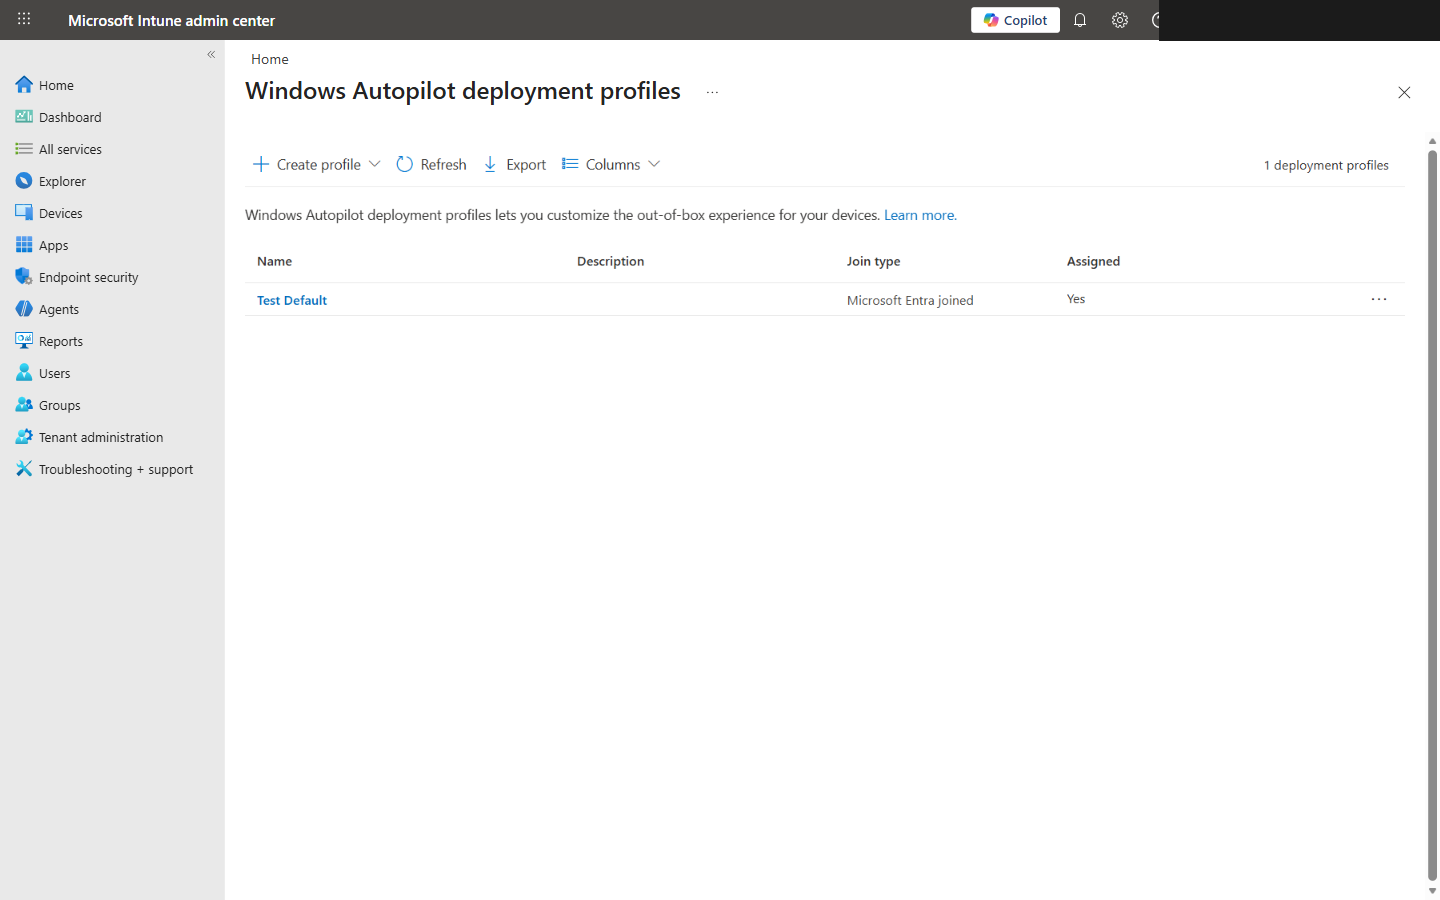Open Troubleshooting + support
Image resolution: width=1440 pixels, height=900 pixels.
[116, 468]
